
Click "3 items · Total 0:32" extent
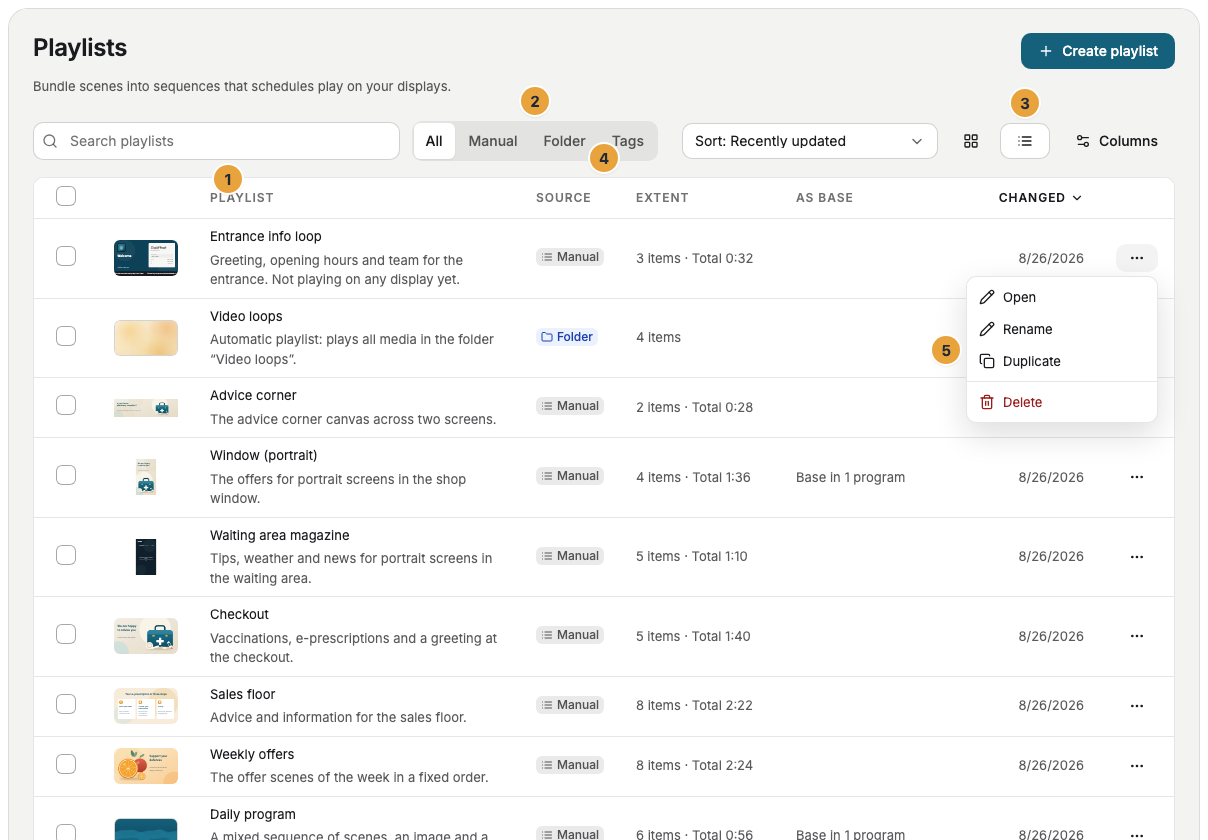click(x=694, y=259)
